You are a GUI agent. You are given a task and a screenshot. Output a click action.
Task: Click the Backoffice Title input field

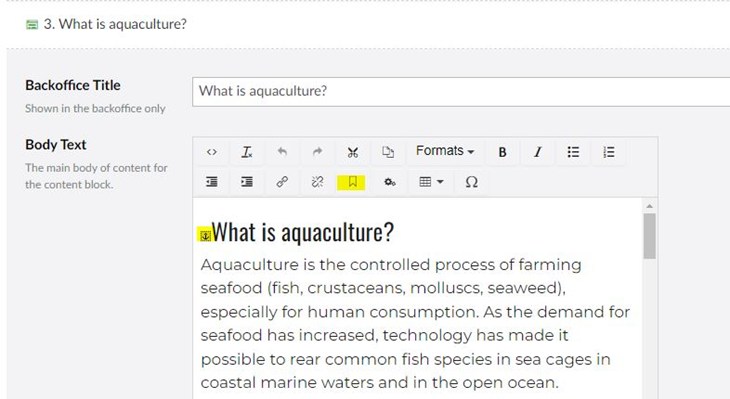pyautogui.click(x=461, y=91)
